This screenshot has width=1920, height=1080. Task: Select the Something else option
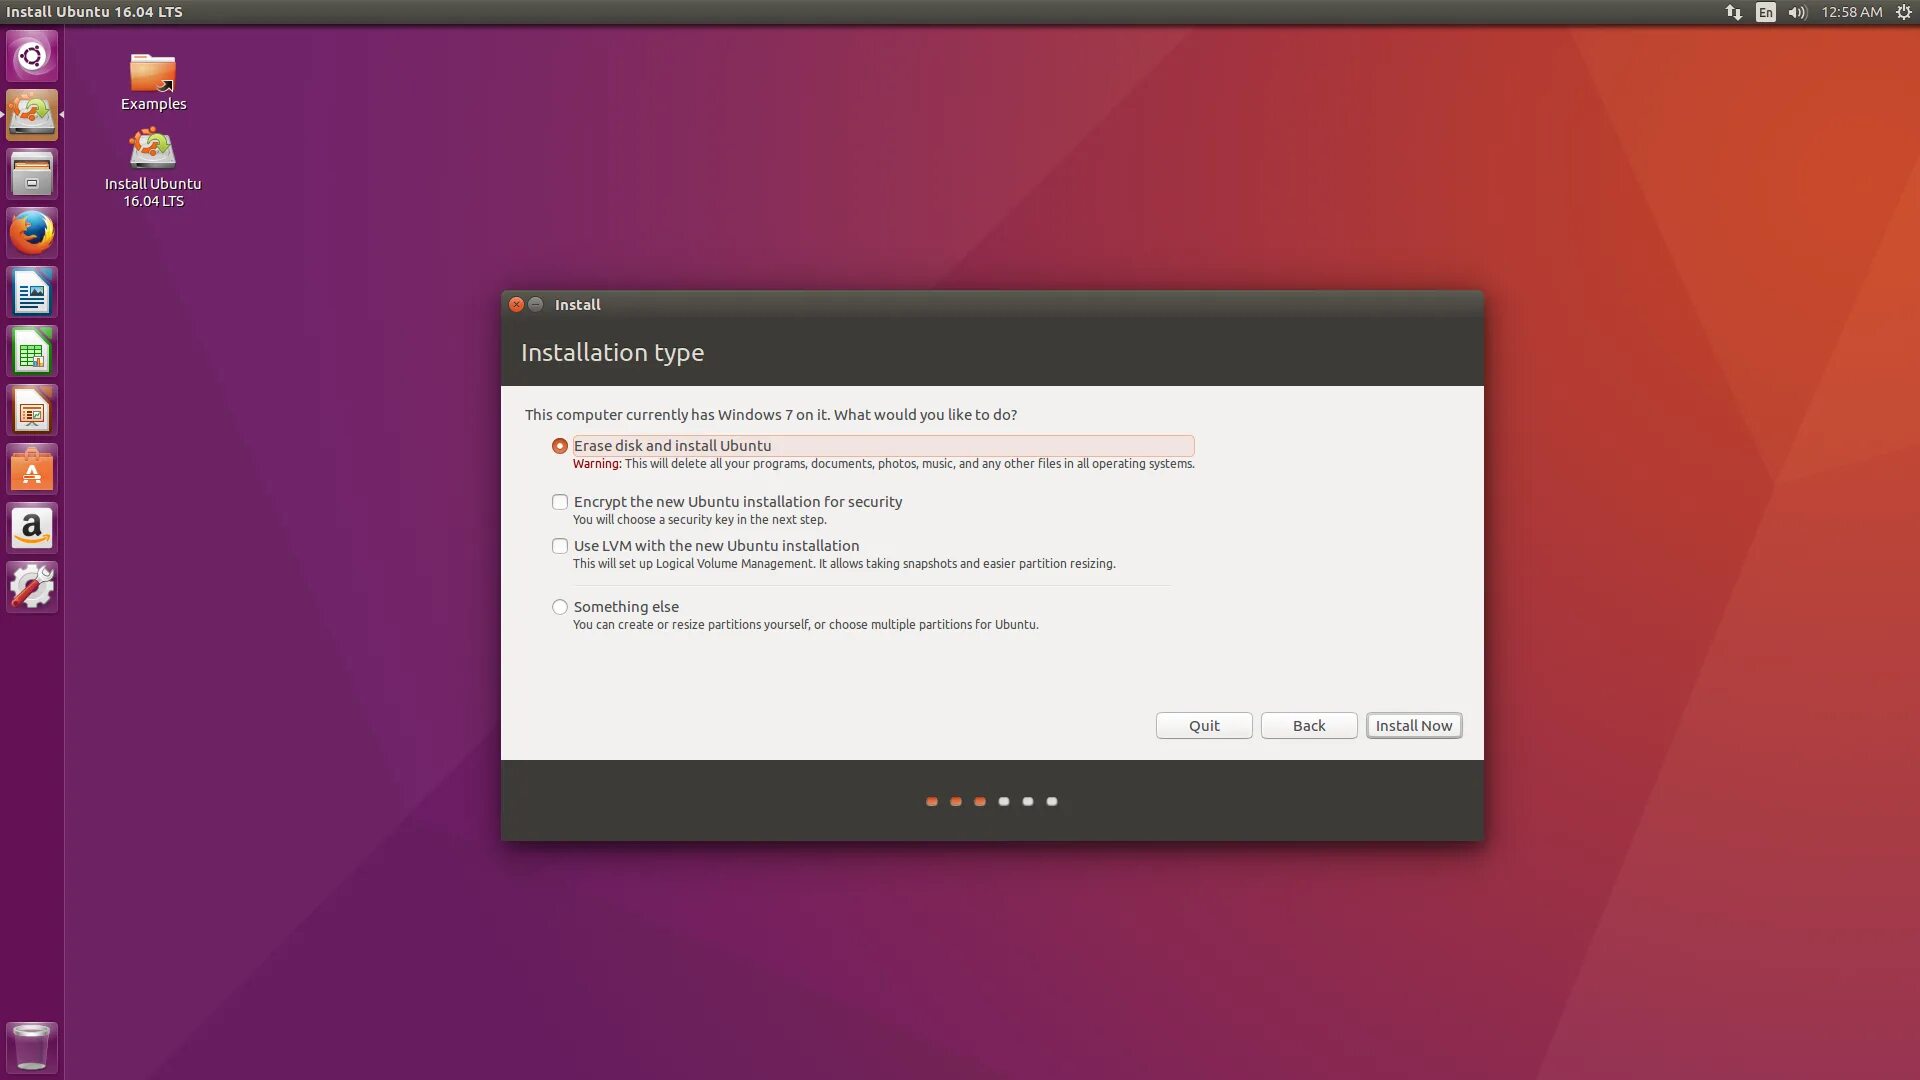coord(560,607)
